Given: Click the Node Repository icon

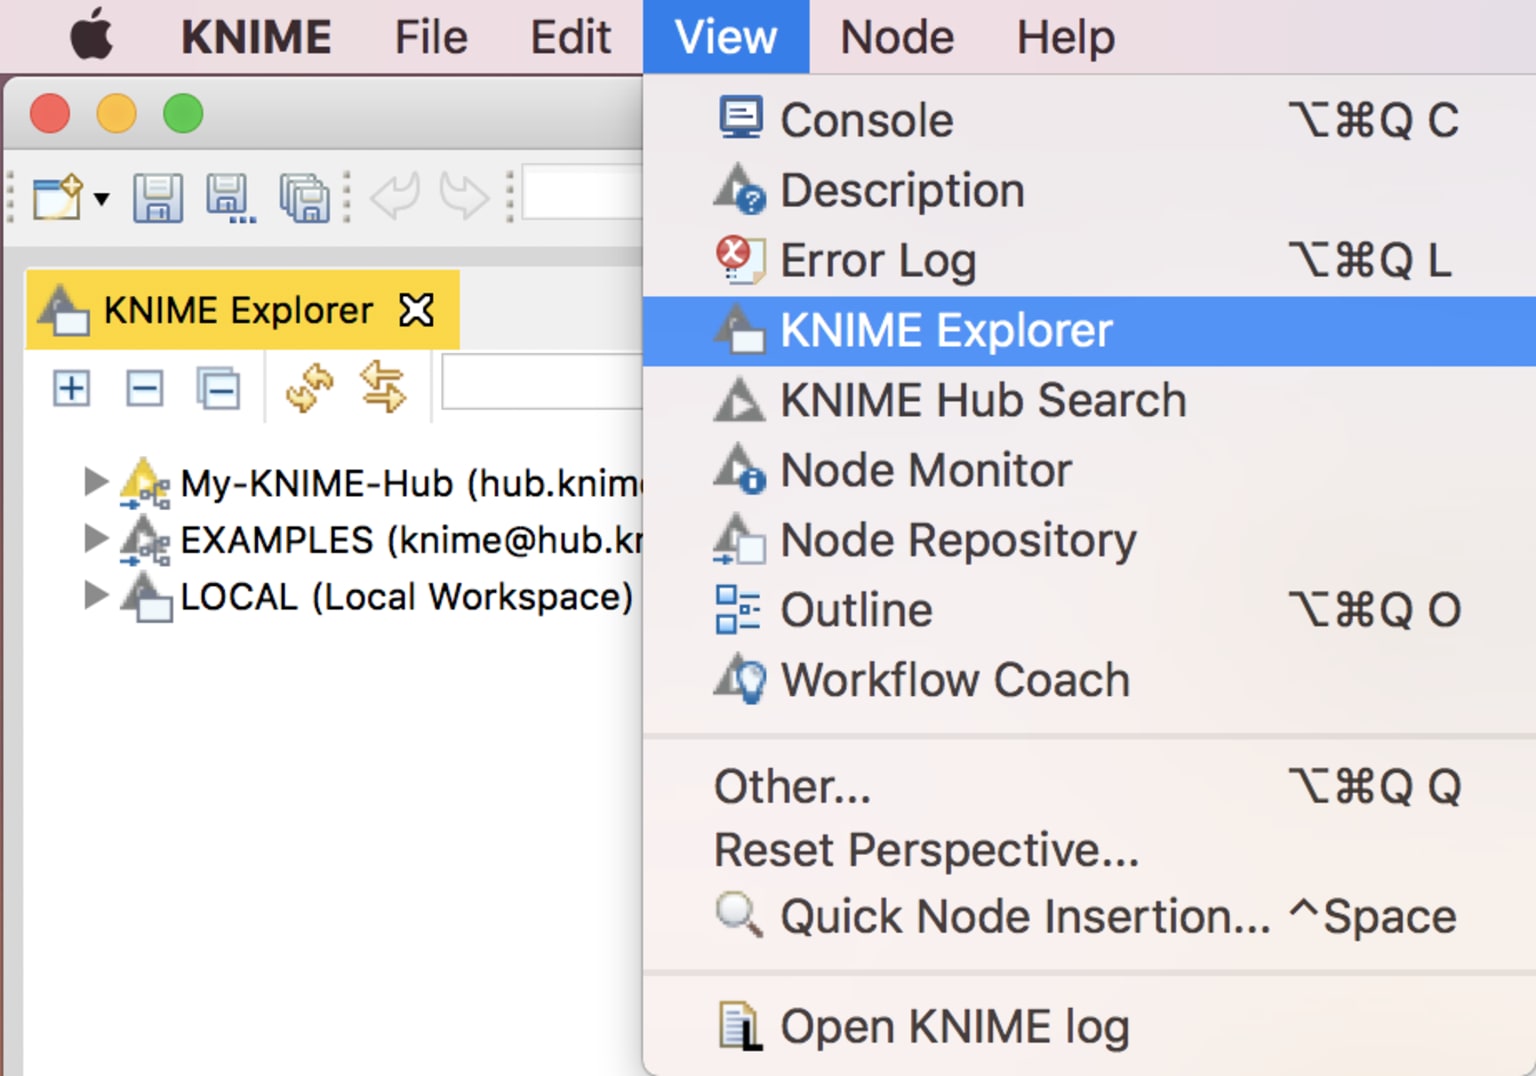Looking at the screenshot, I should coord(740,539).
